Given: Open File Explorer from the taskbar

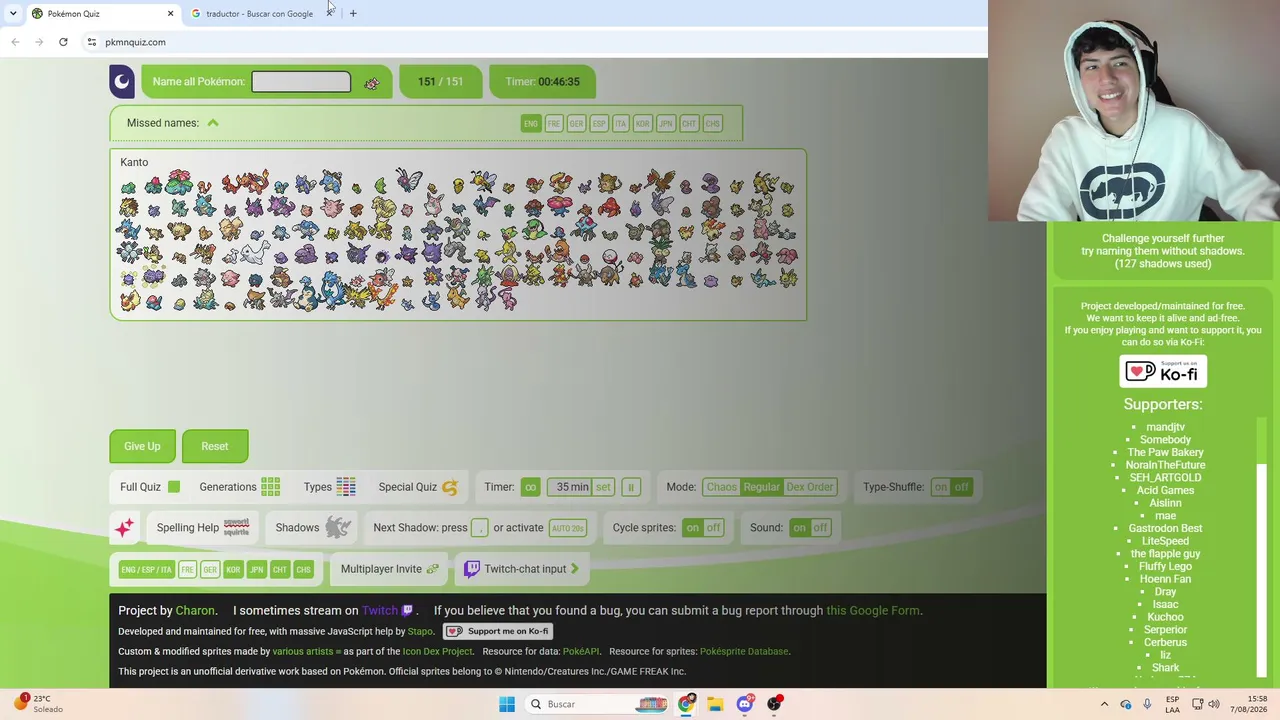Looking at the screenshot, I should coord(715,704).
